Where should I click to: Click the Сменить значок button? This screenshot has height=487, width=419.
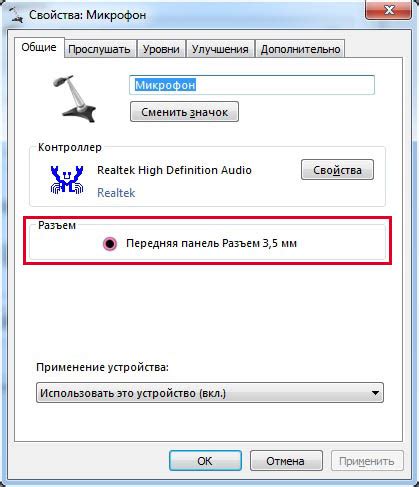tap(184, 112)
